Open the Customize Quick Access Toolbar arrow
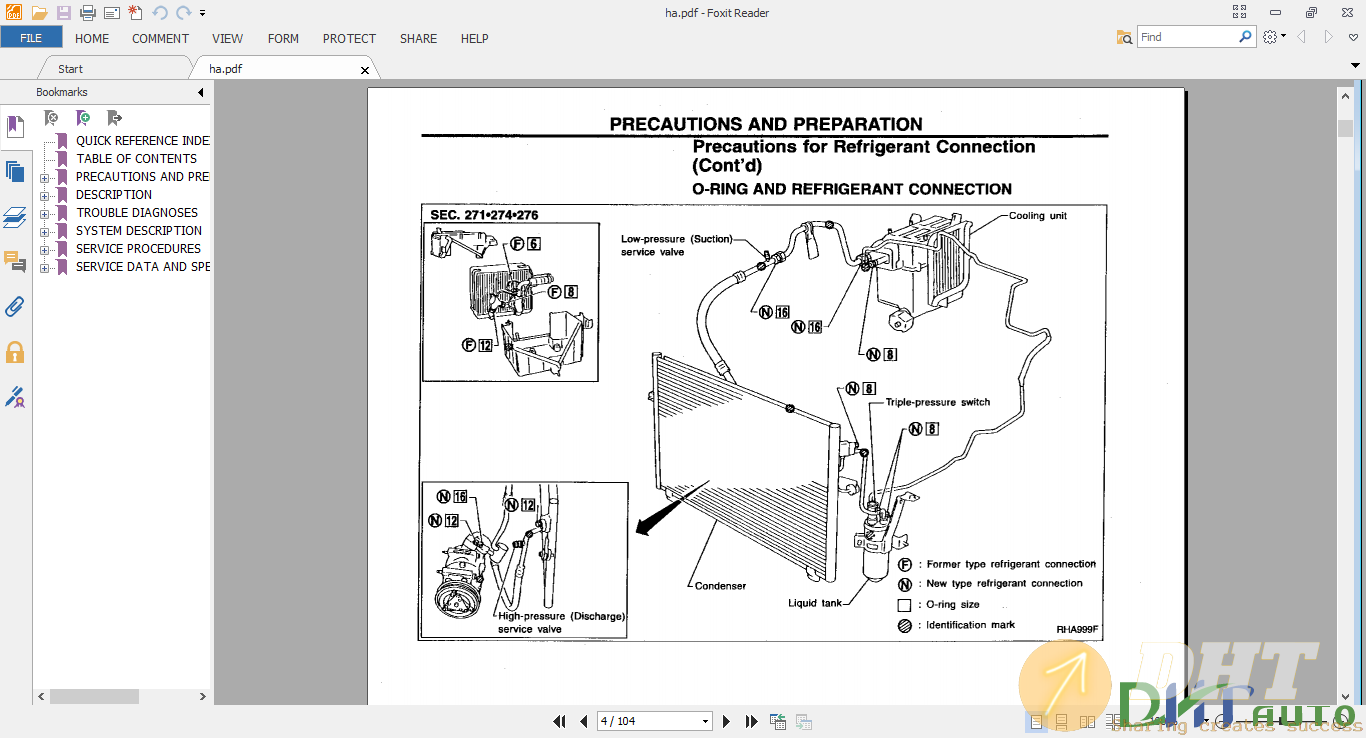 pos(202,13)
